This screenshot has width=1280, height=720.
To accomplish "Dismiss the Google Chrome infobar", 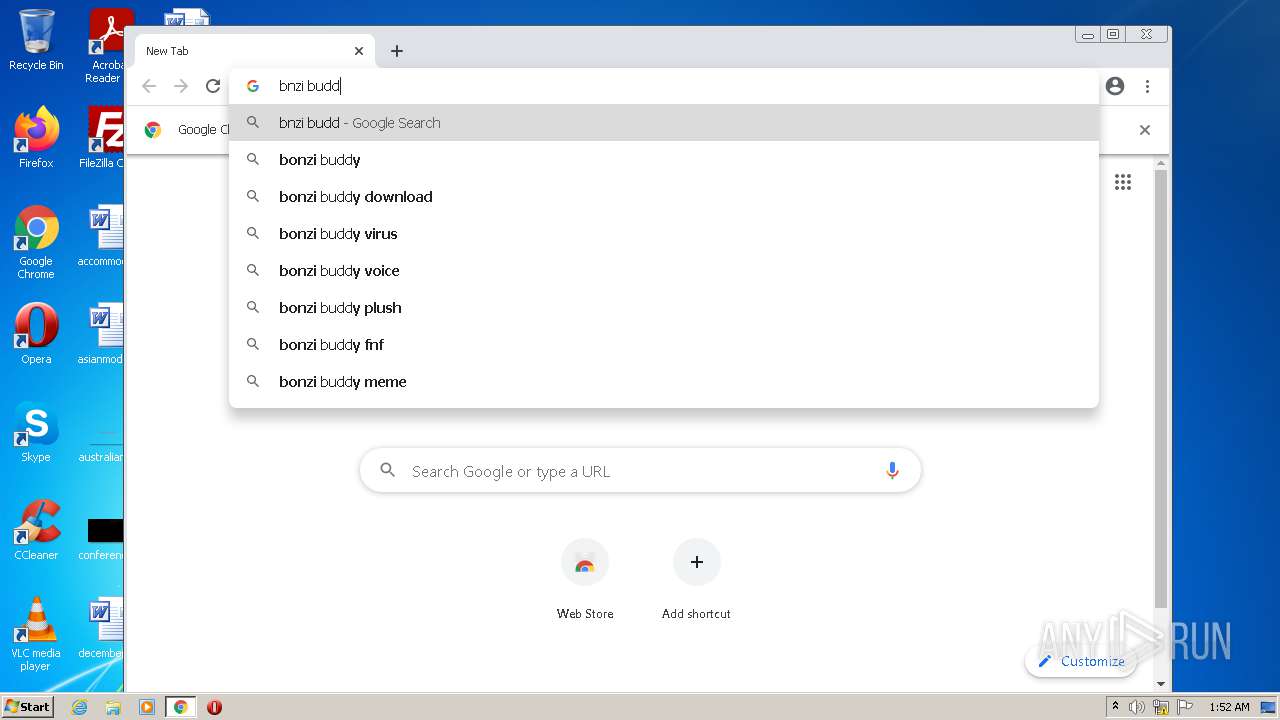I will [1145, 130].
